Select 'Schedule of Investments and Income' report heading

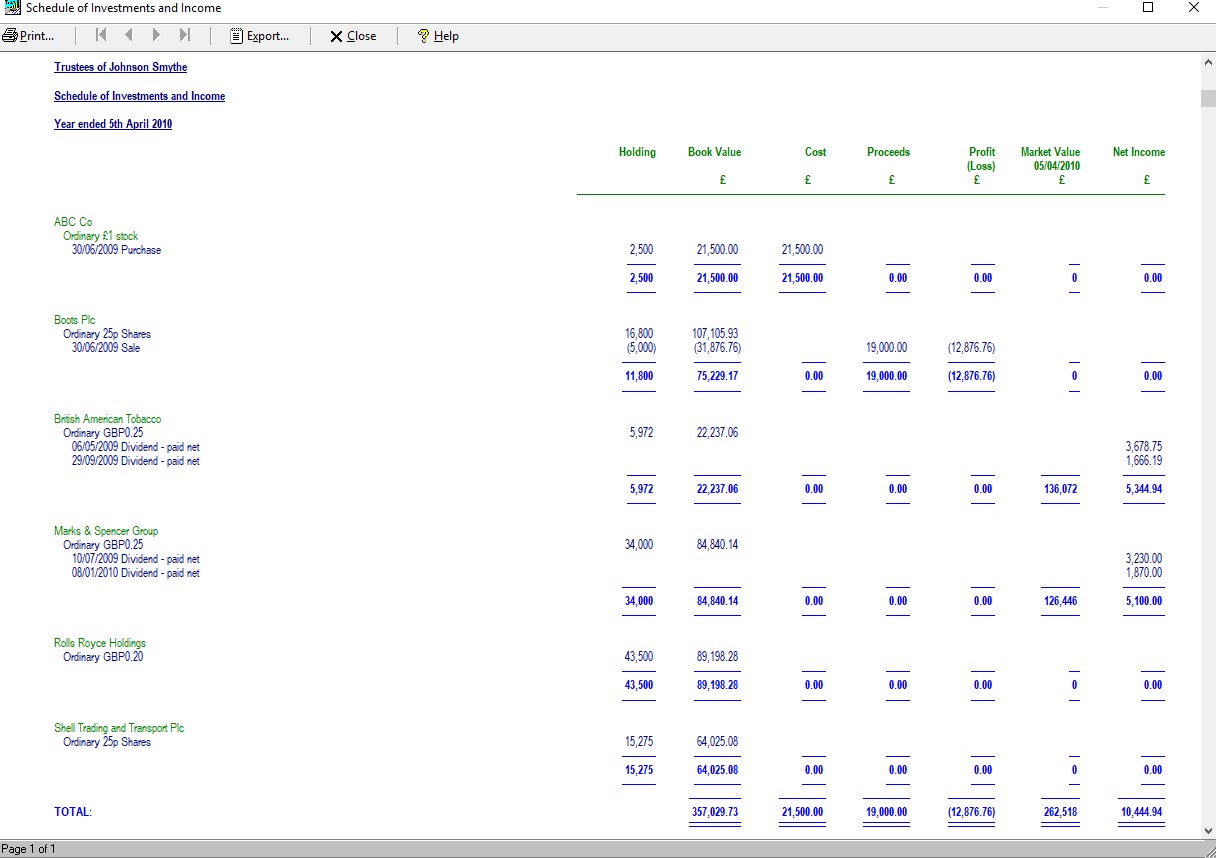pyautogui.click(x=139, y=96)
